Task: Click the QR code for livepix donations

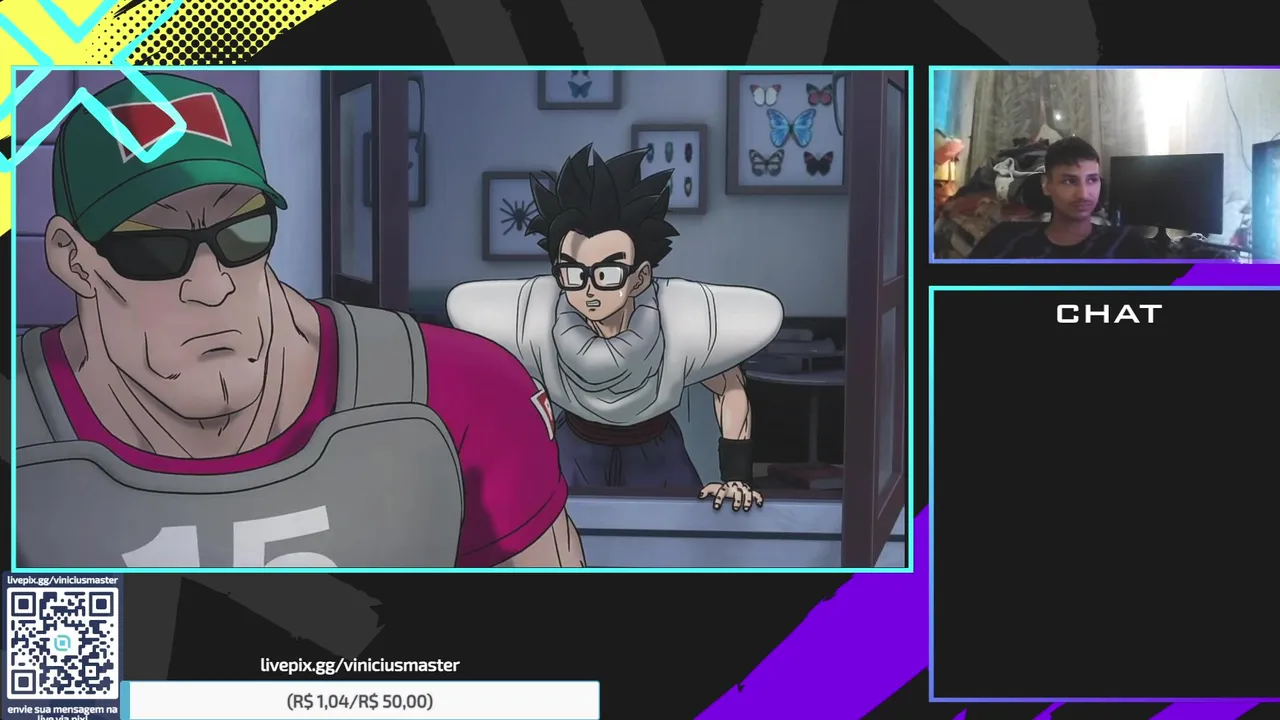Action: [x=62, y=643]
